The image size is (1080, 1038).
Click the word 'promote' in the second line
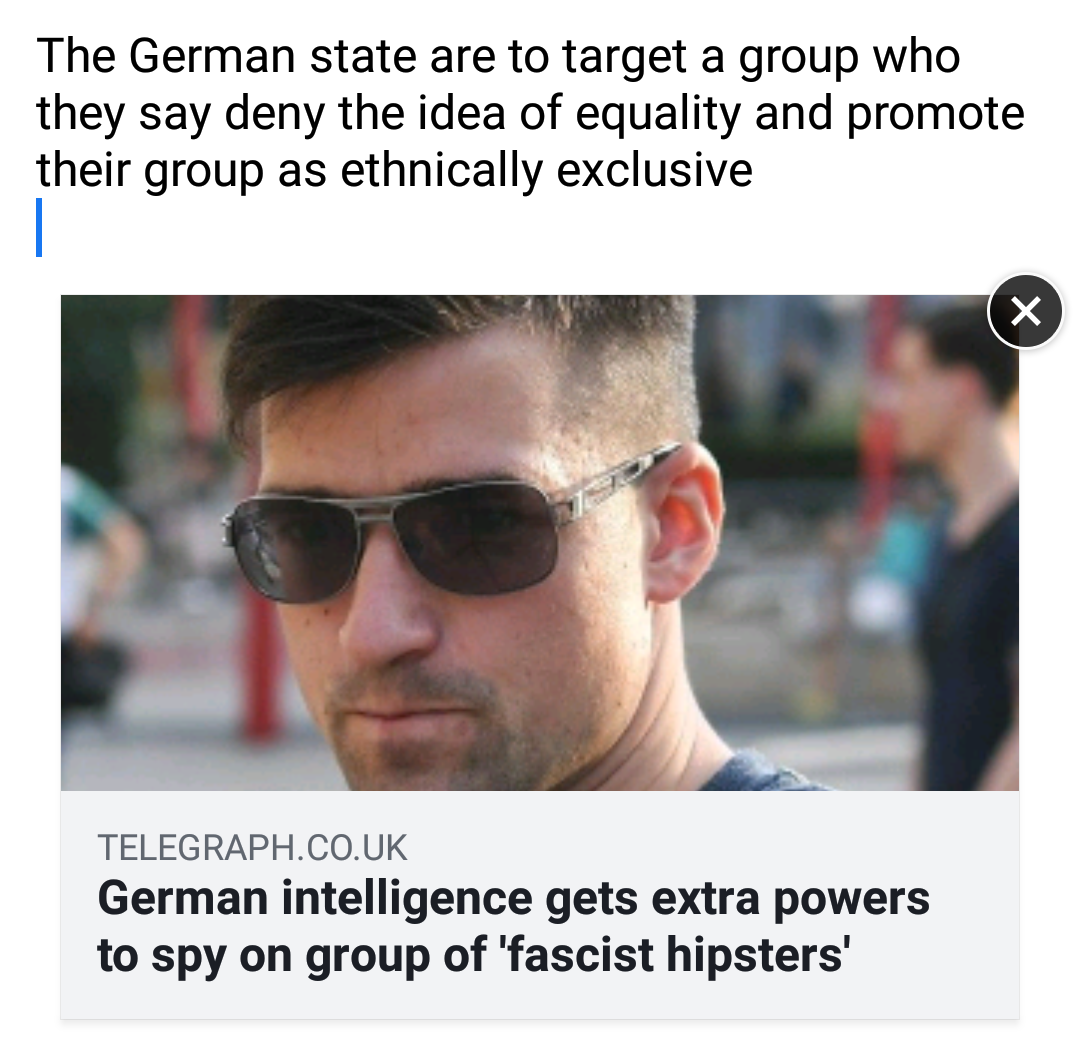pos(935,114)
